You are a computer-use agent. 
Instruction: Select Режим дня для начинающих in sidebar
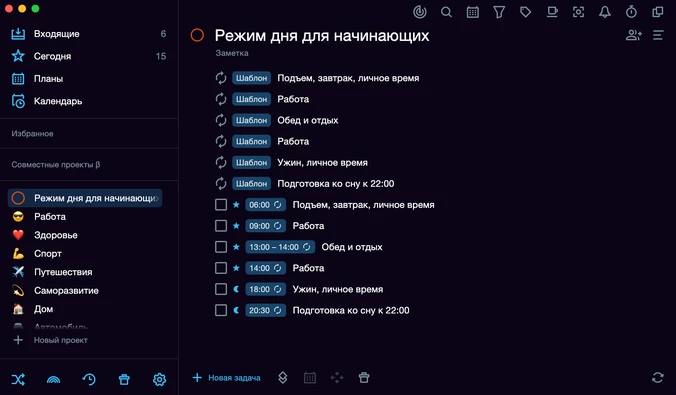(85, 198)
